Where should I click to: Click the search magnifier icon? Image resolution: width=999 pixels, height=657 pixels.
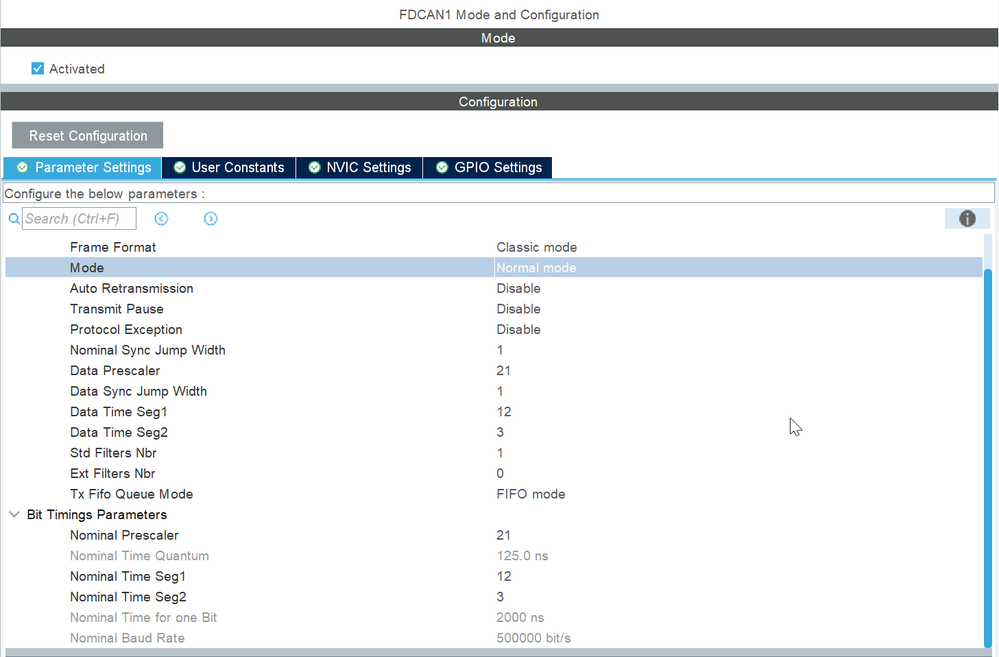[13, 219]
